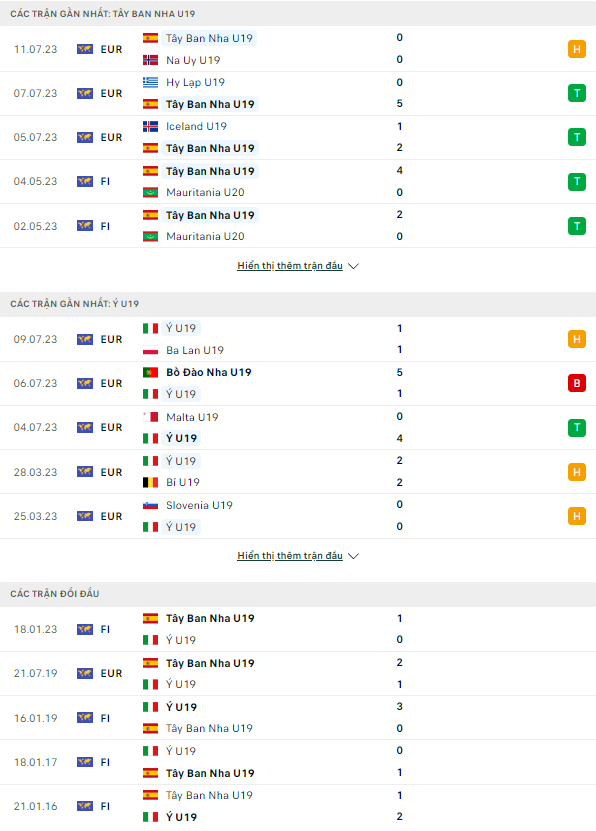Click the Belgium flag beside Bỉ U19

[150, 482]
